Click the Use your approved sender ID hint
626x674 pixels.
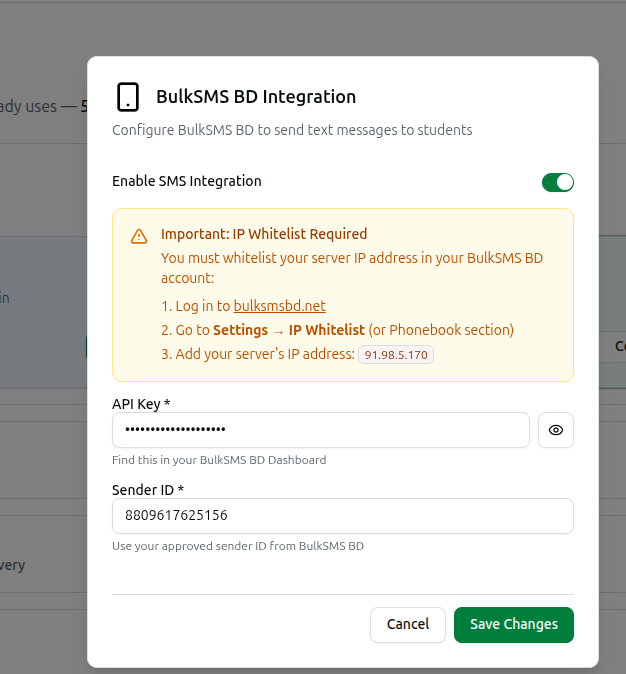pyautogui.click(x=238, y=546)
